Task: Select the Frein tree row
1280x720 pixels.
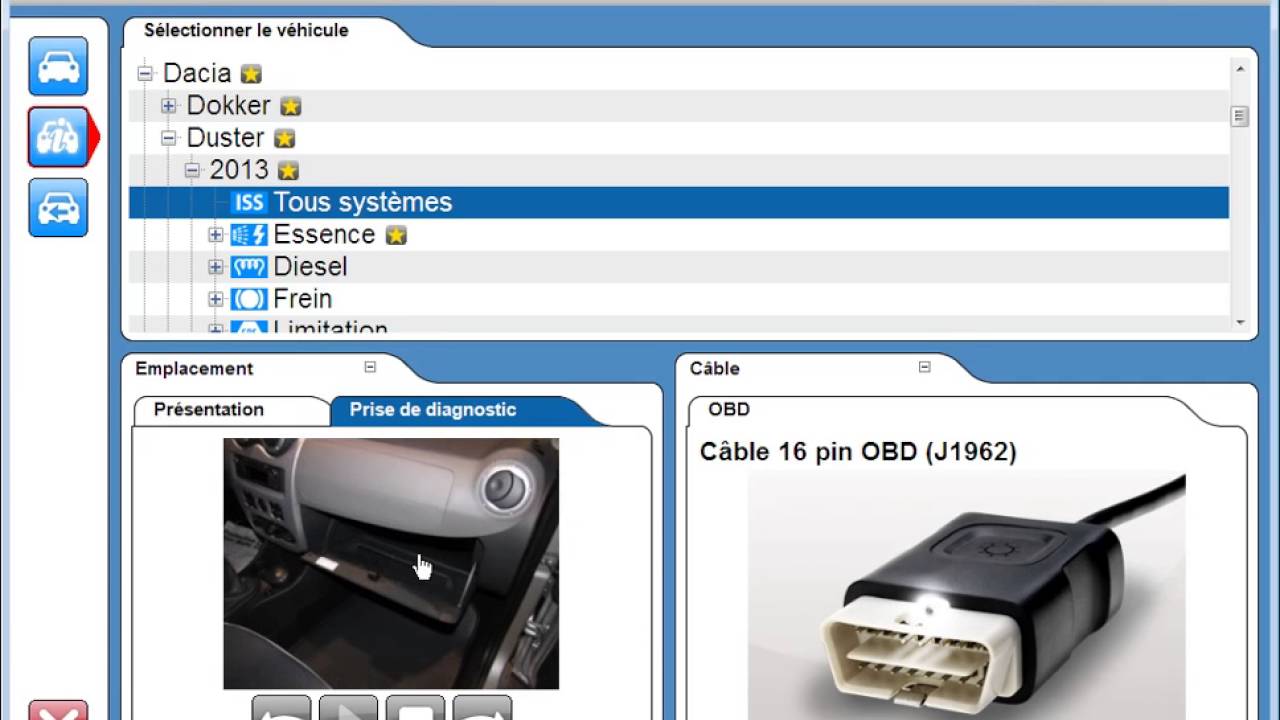Action: tap(679, 299)
